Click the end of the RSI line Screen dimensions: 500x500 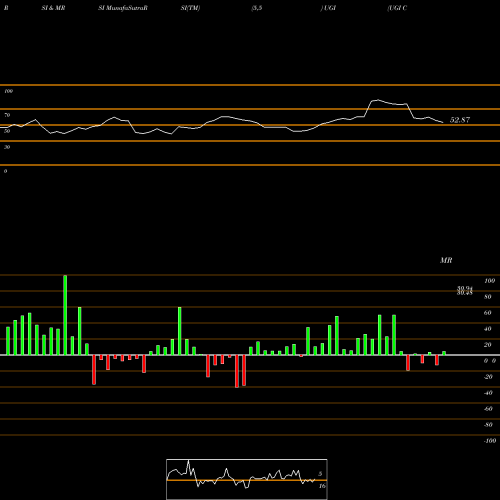(x=443, y=123)
